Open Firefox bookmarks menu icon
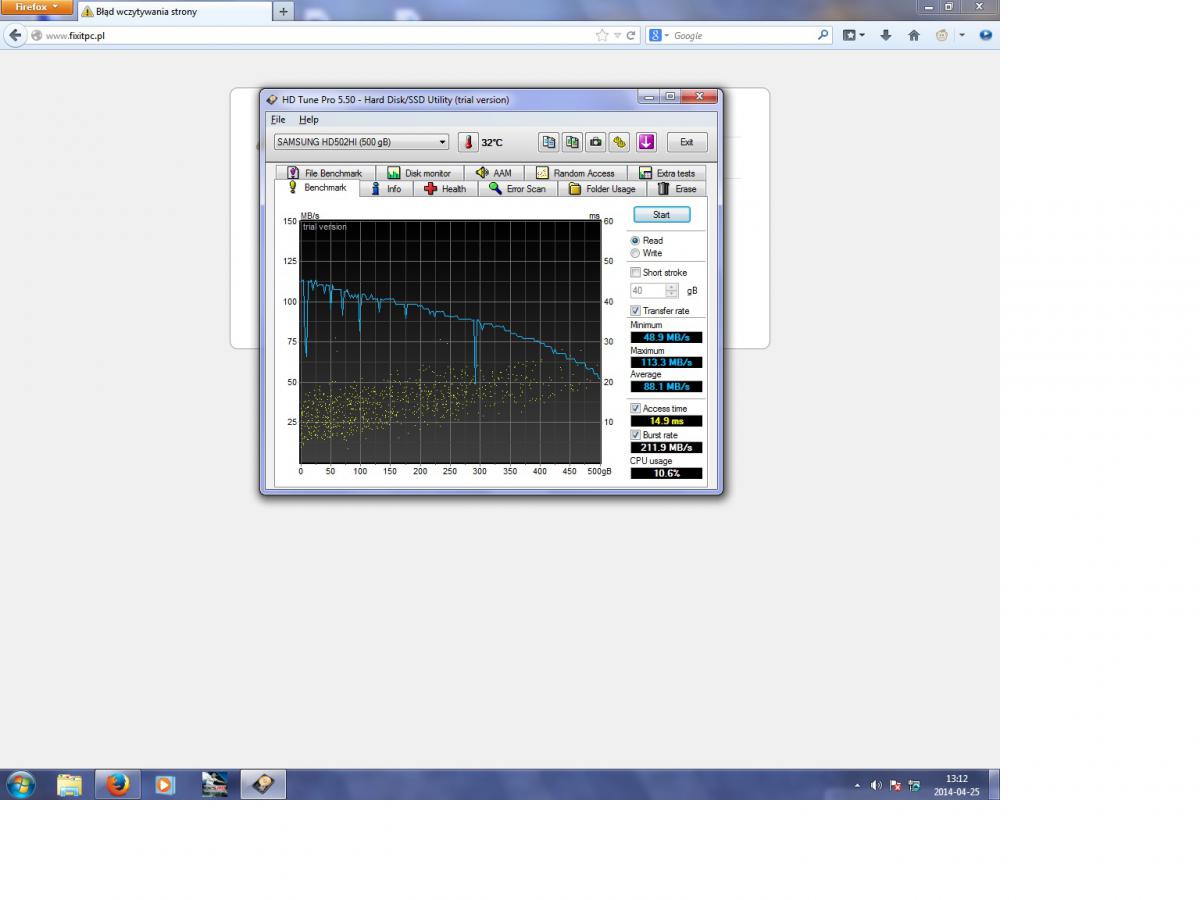This screenshot has width=1200, height=900. (850, 35)
